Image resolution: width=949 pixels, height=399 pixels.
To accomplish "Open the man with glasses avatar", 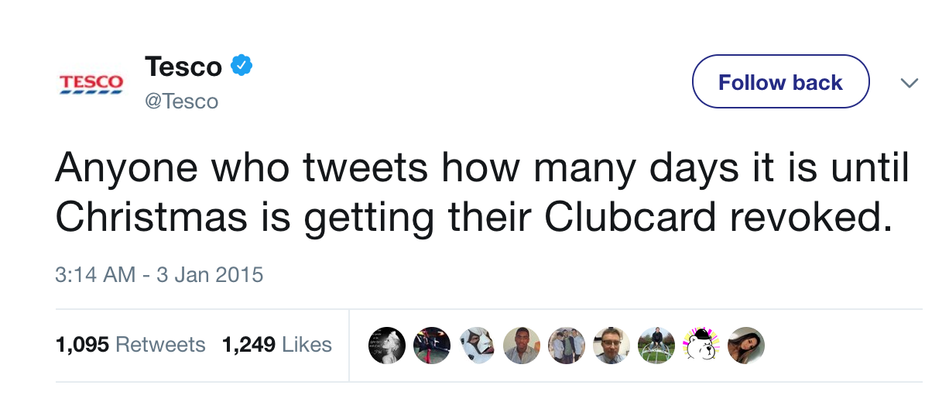I will pos(611,346).
